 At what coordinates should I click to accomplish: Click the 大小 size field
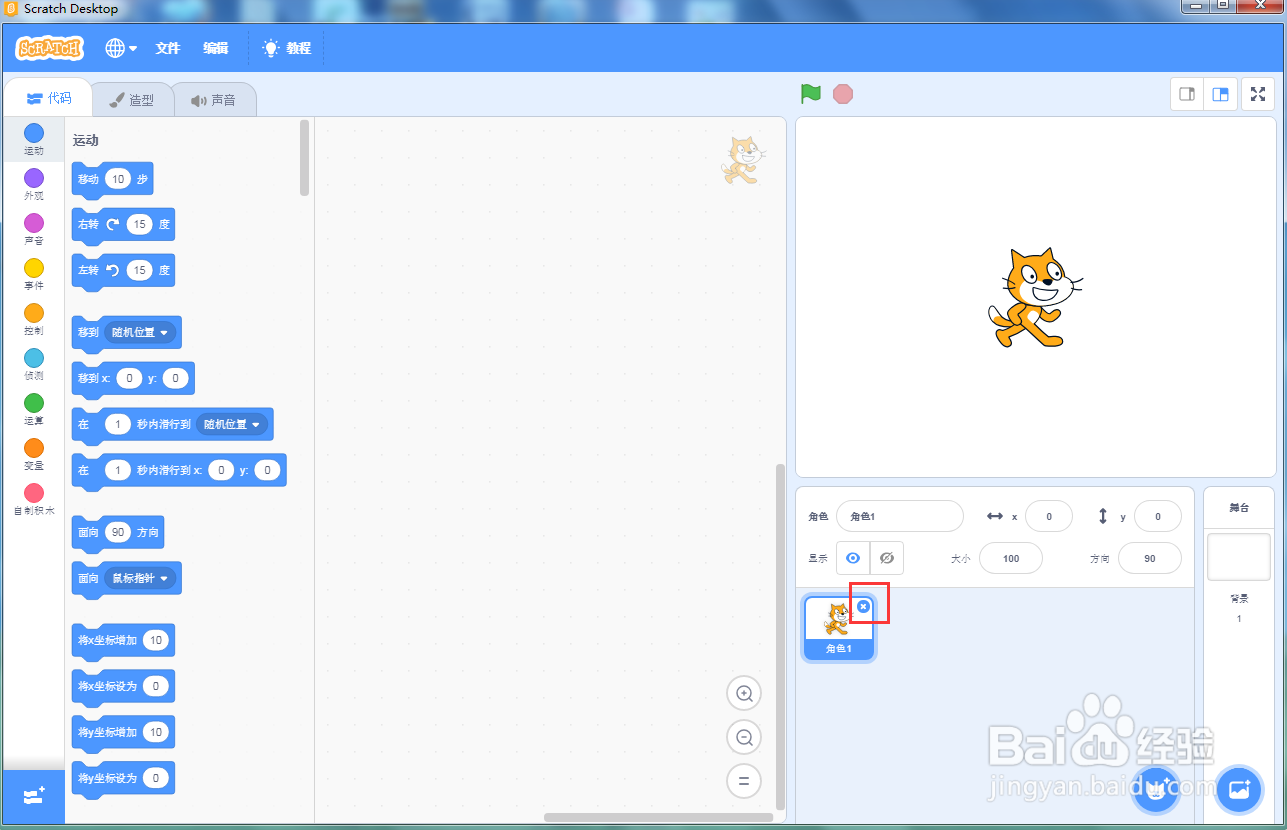tap(1011, 558)
